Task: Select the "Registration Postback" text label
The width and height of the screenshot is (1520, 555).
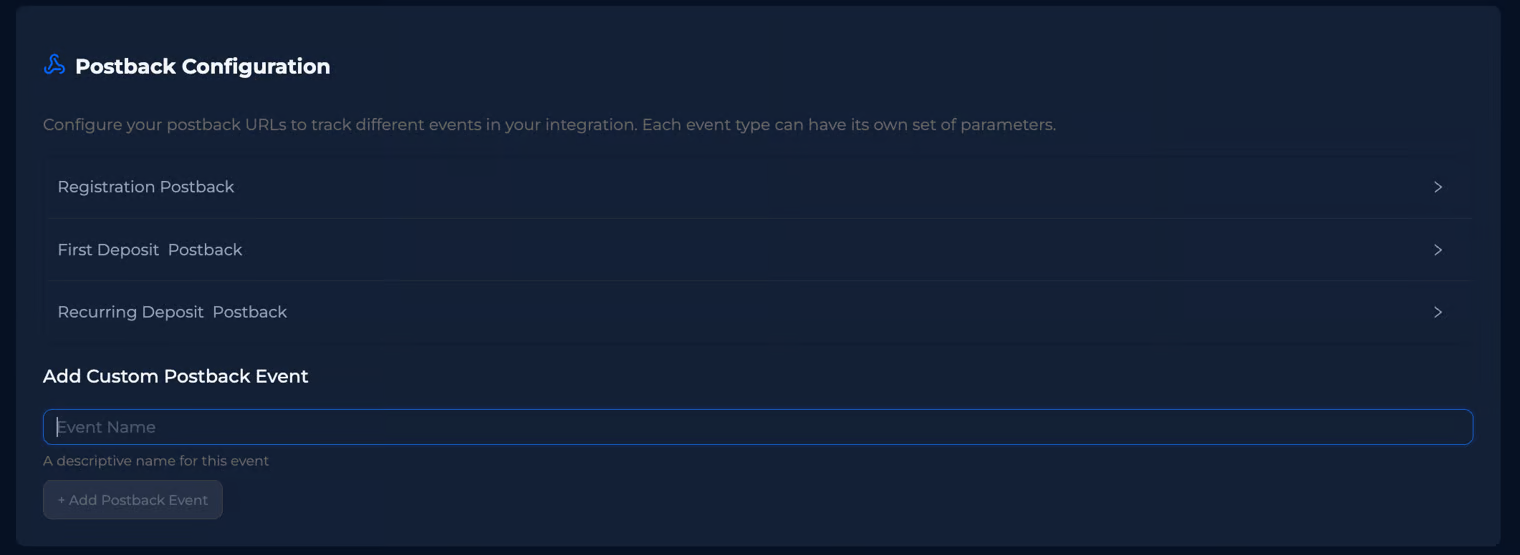Action: pos(146,187)
